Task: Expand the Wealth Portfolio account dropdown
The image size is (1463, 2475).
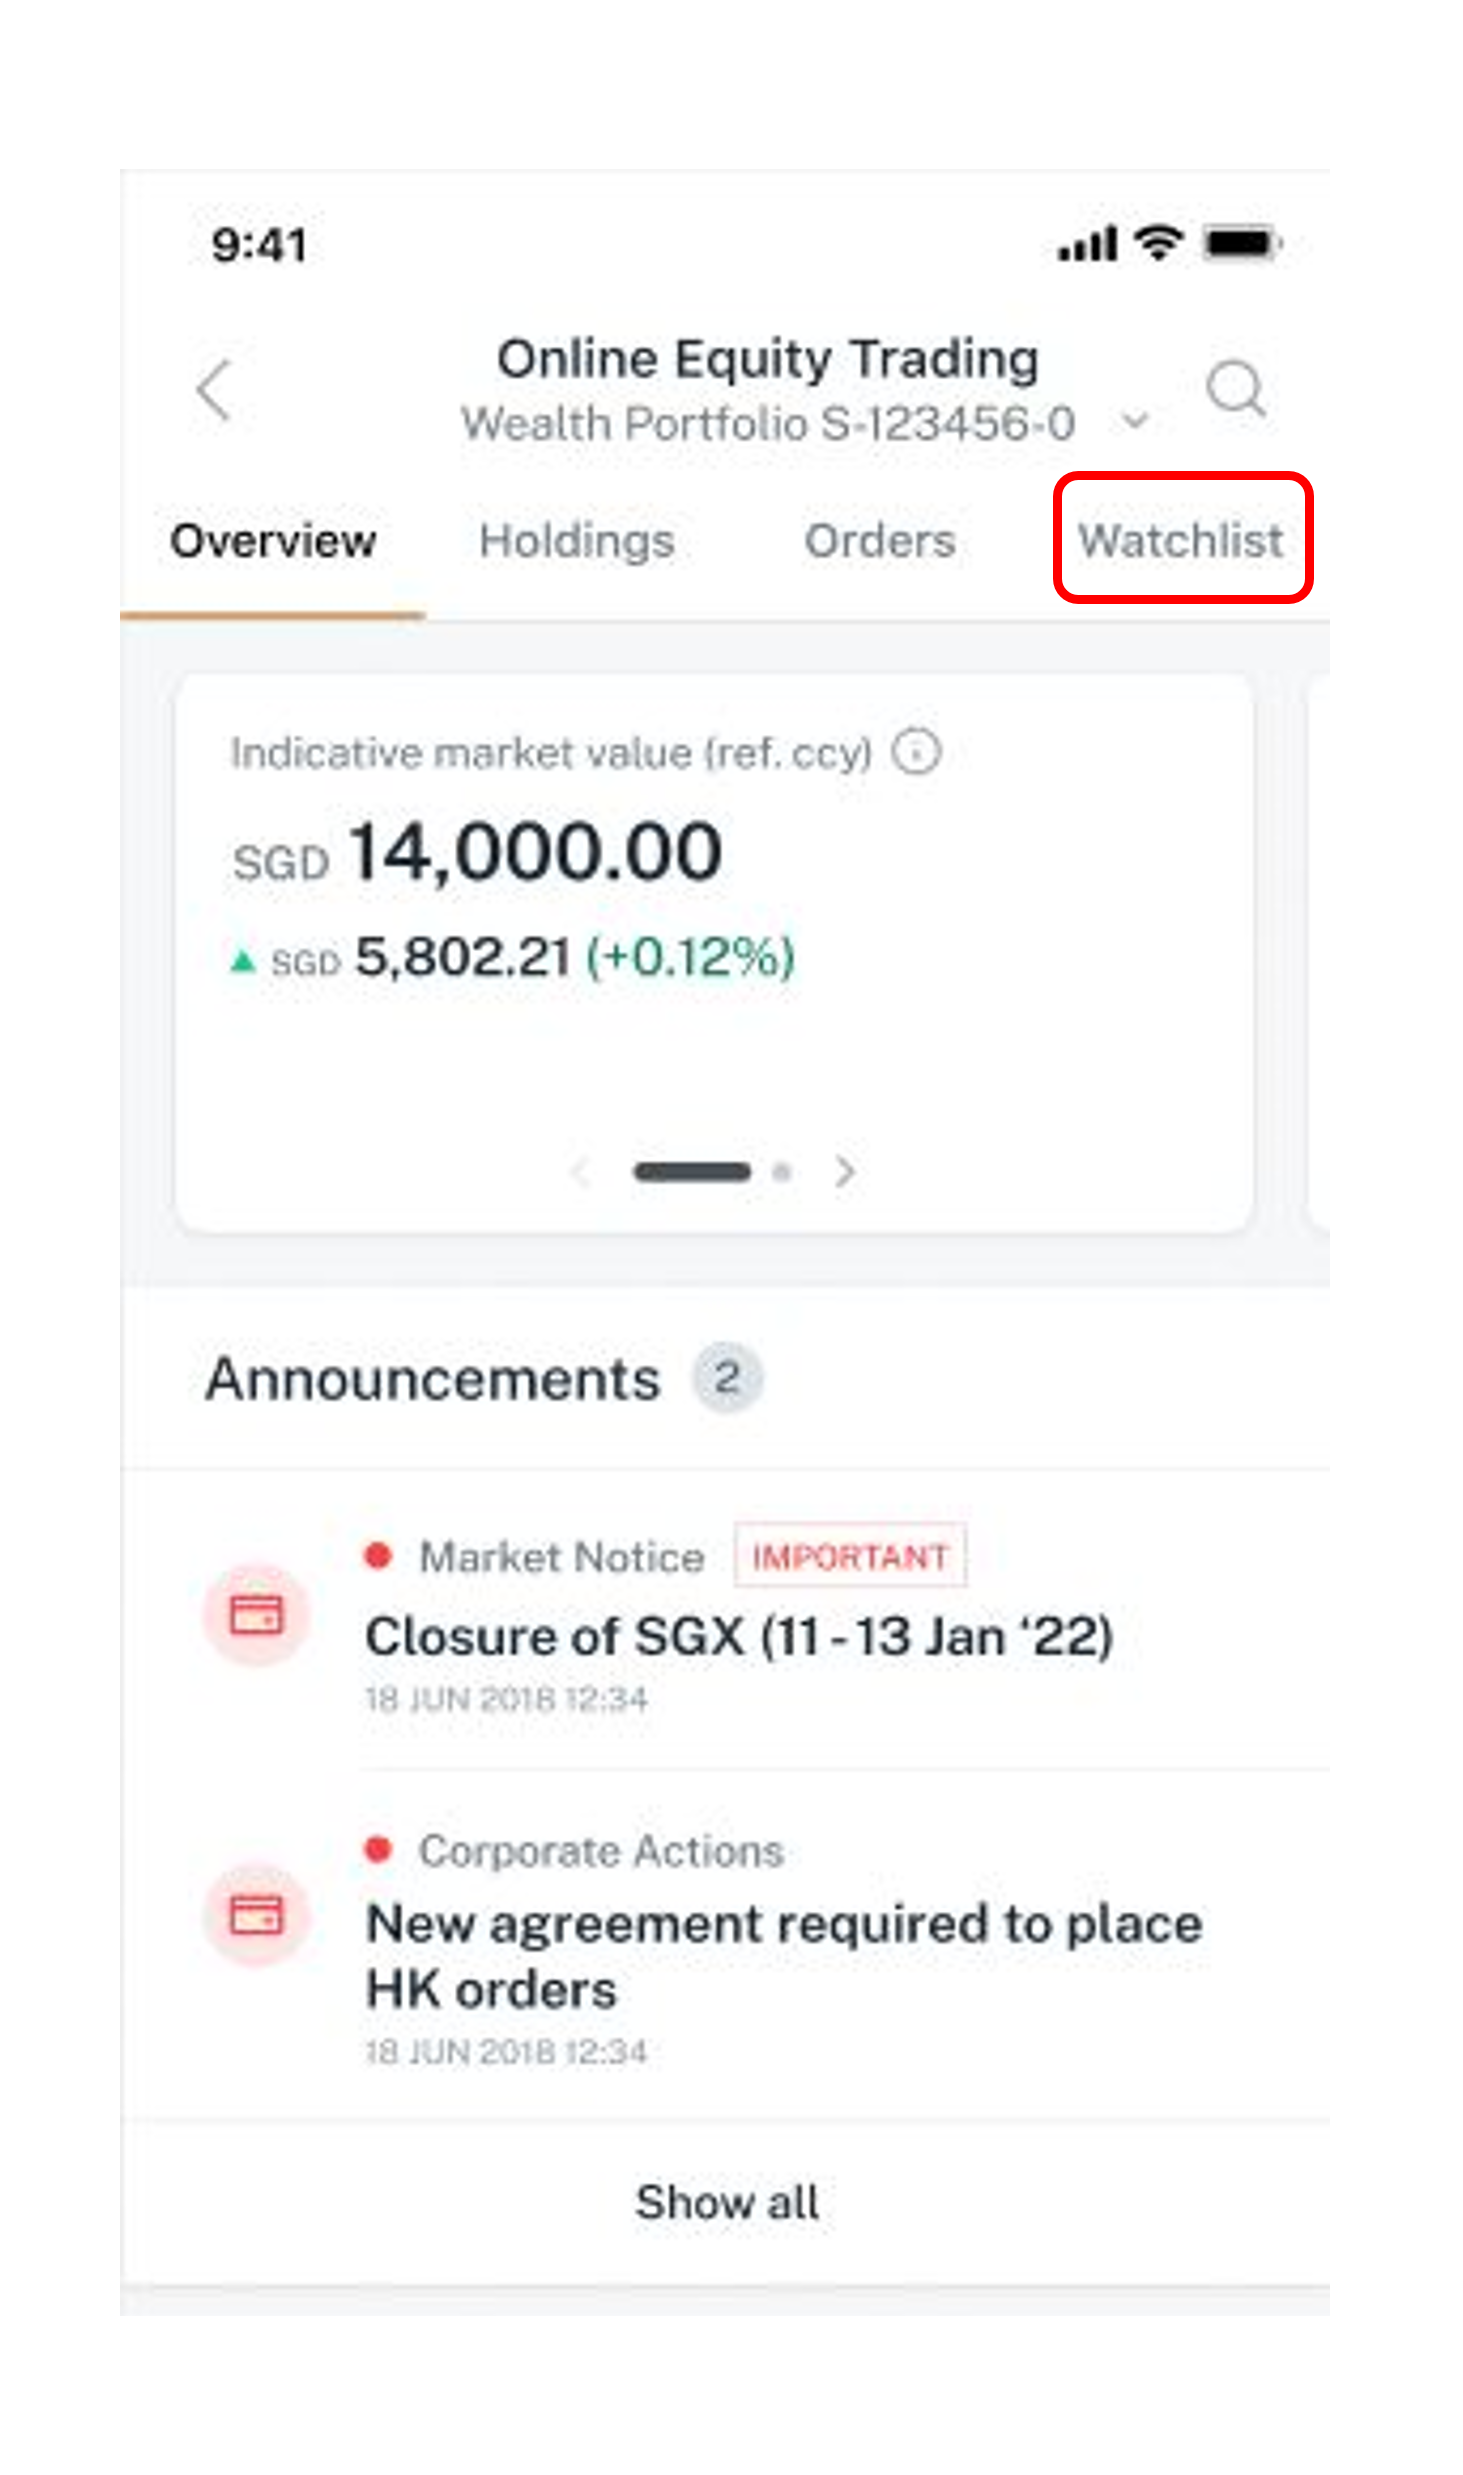Action: (1135, 422)
